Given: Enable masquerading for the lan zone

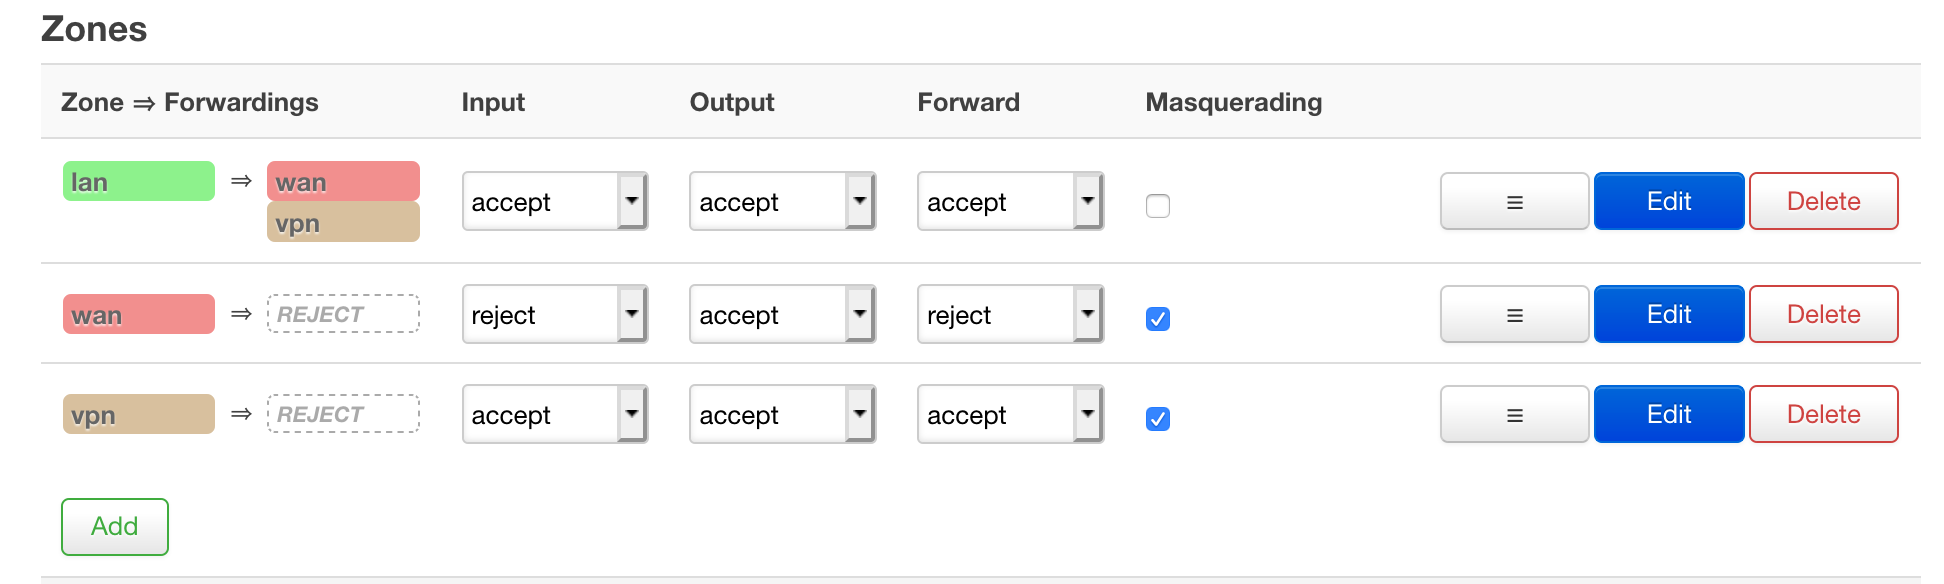Looking at the screenshot, I should [1157, 206].
